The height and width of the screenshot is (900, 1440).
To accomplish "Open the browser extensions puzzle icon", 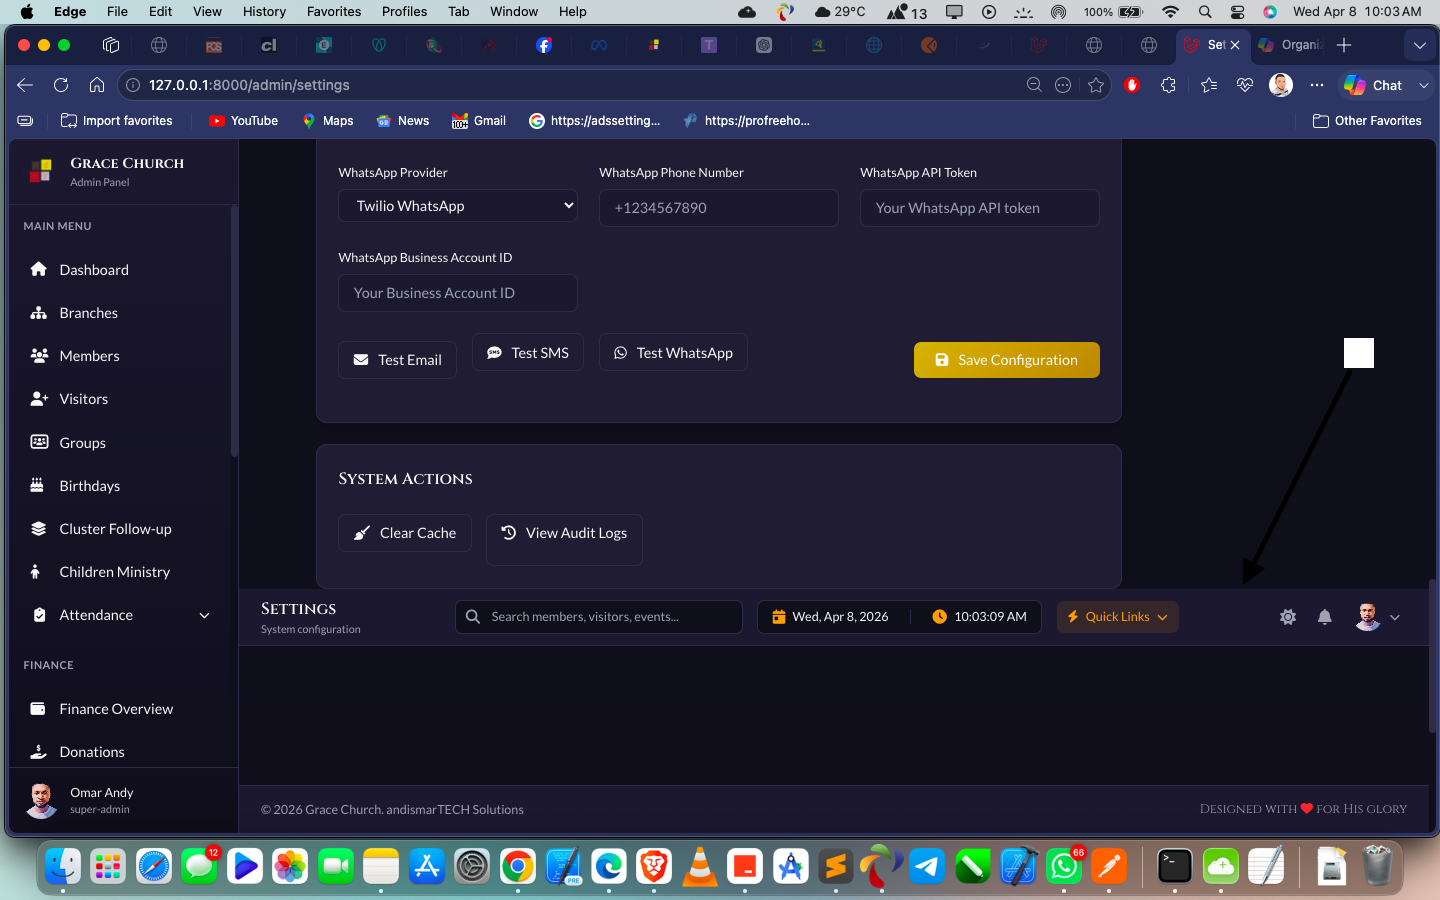I will pyautogui.click(x=1168, y=85).
